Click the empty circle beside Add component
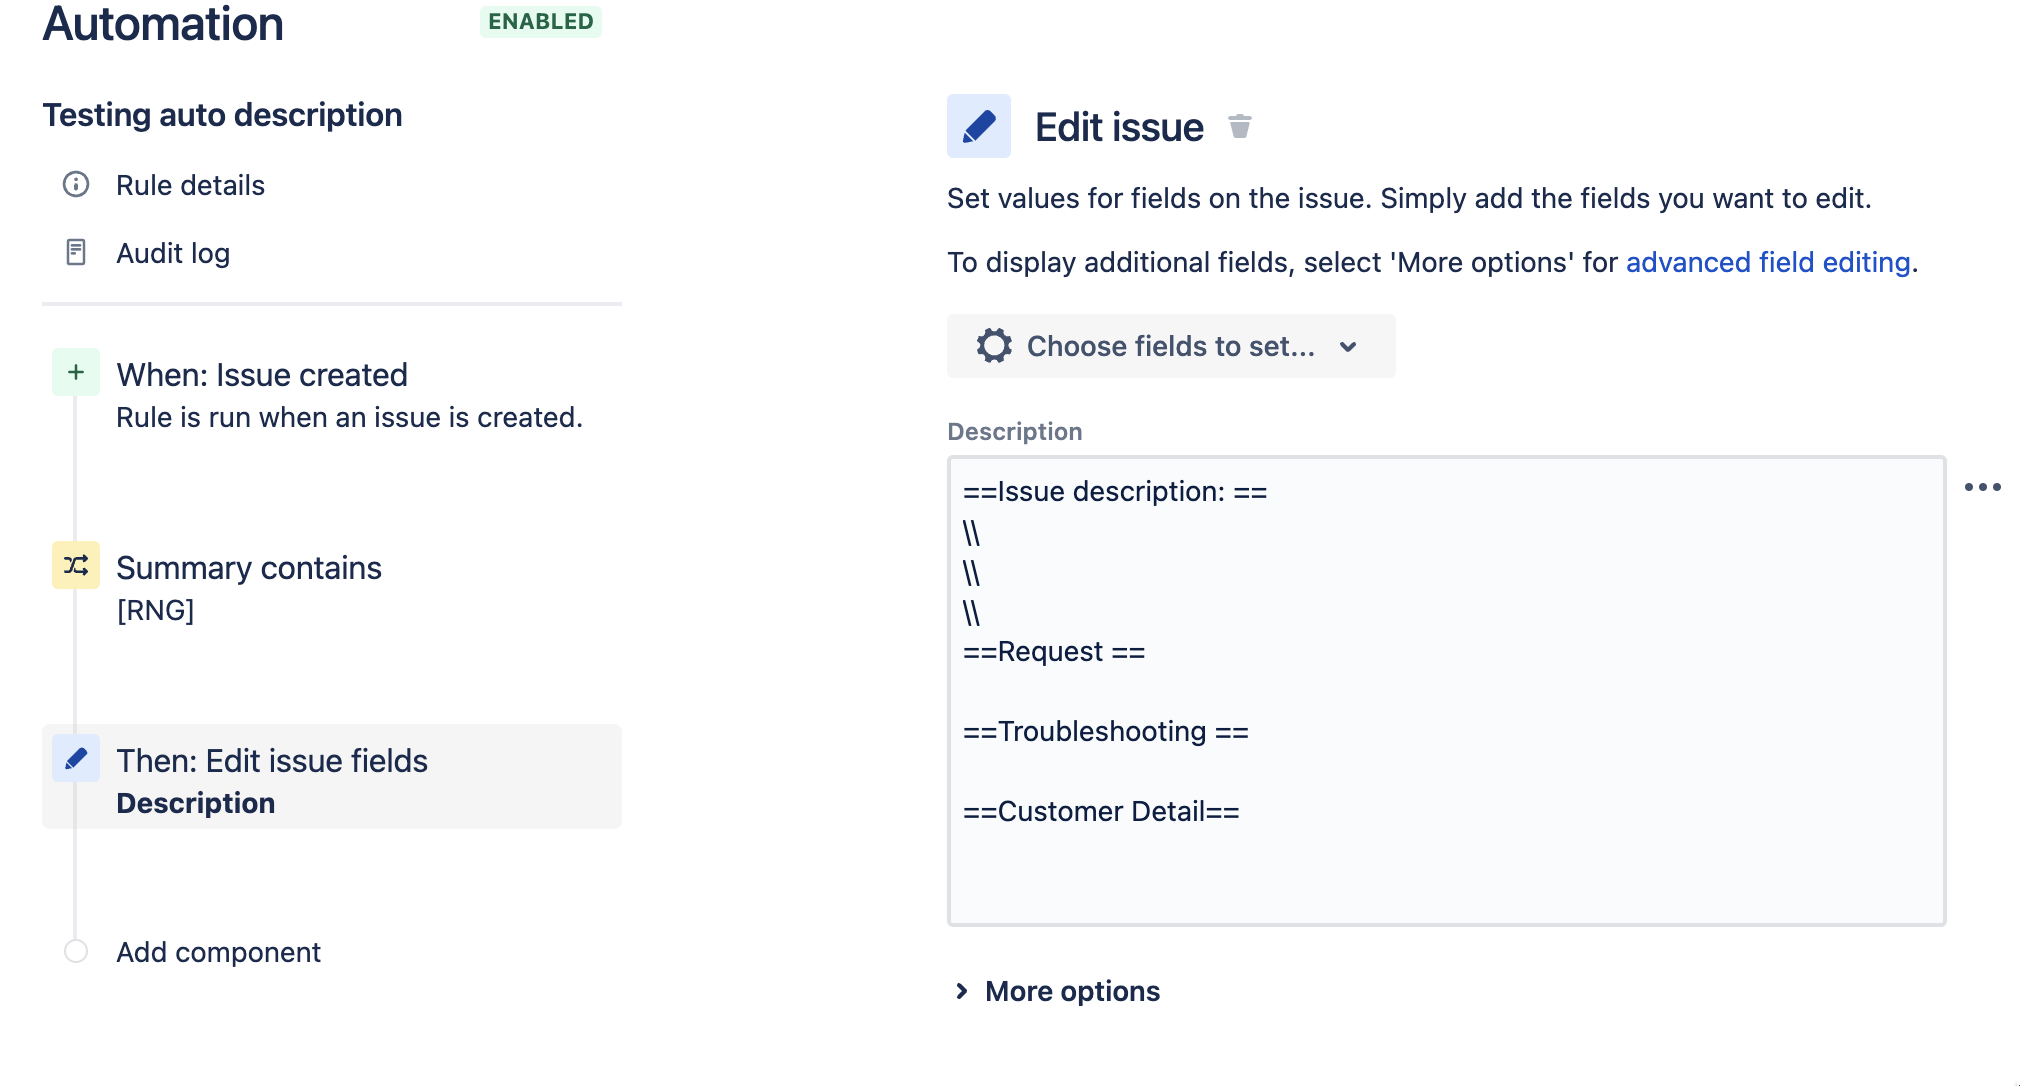 pyautogui.click(x=74, y=951)
